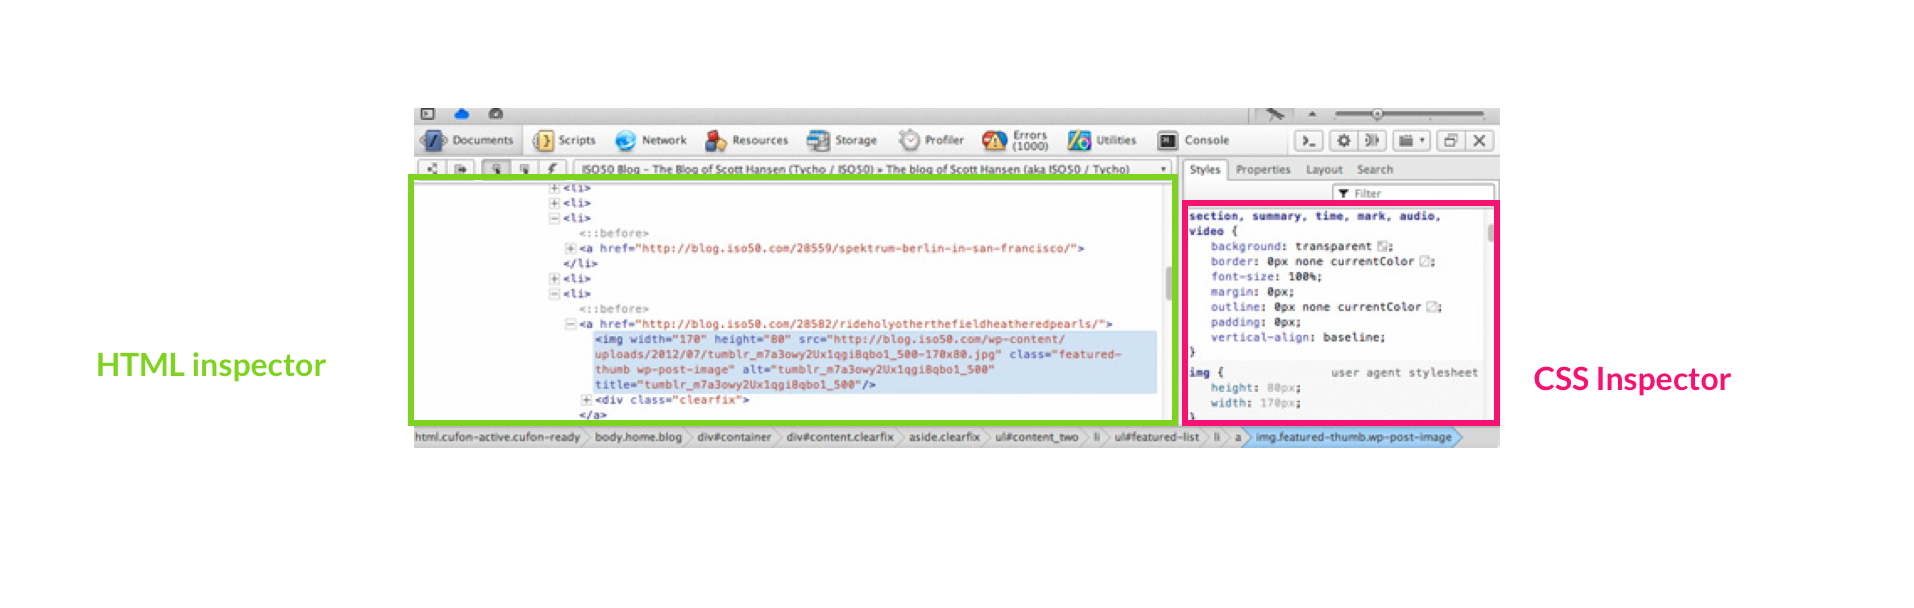Screen dimensions: 1914x608
Task: Select html.cufon-active.cufon-ready breadcrumb
Action: (x=497, y=437)
